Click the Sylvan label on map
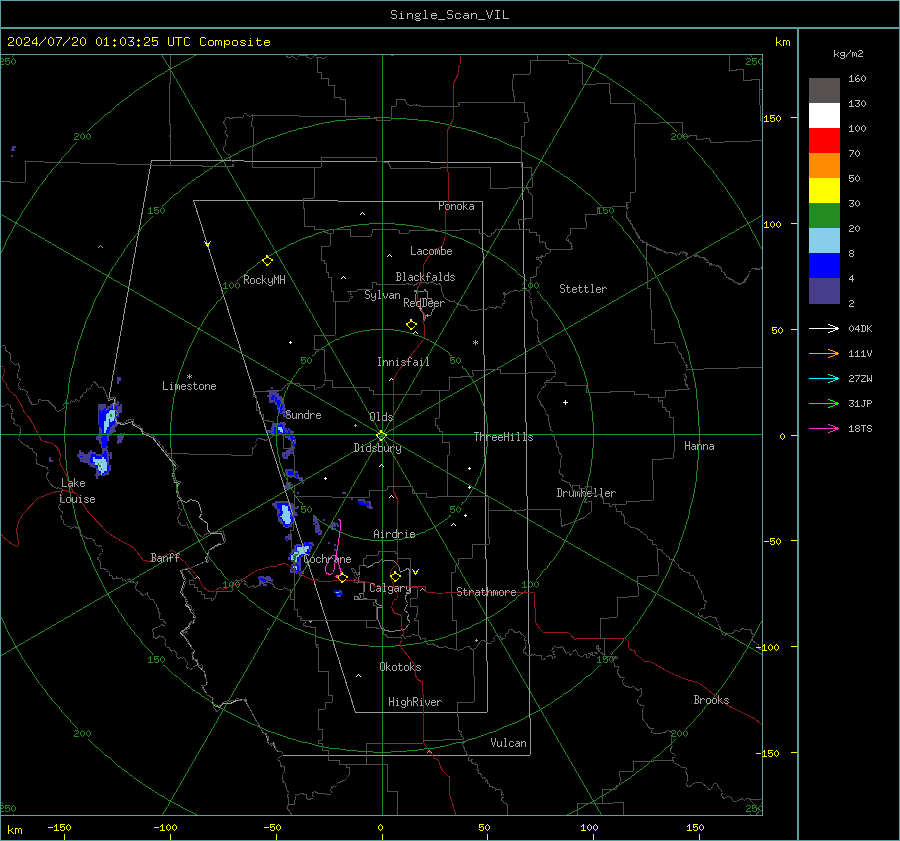The image size is (900, 841). [x=382, y=295]
